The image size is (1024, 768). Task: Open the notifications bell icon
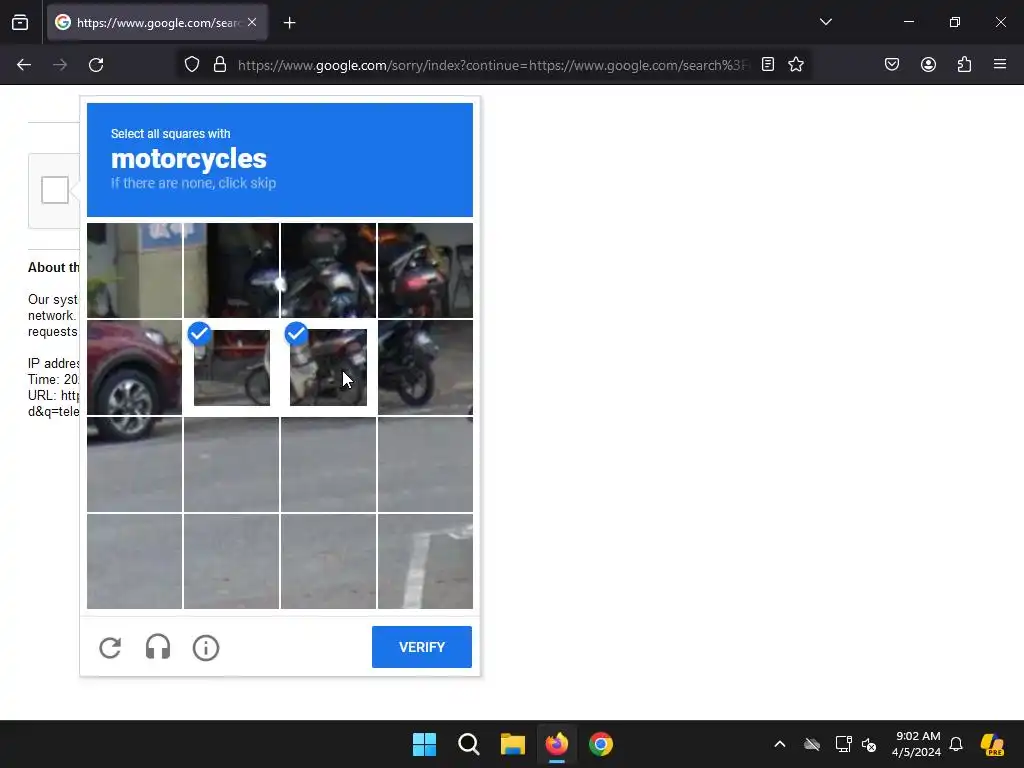click(x=956, y=744)
